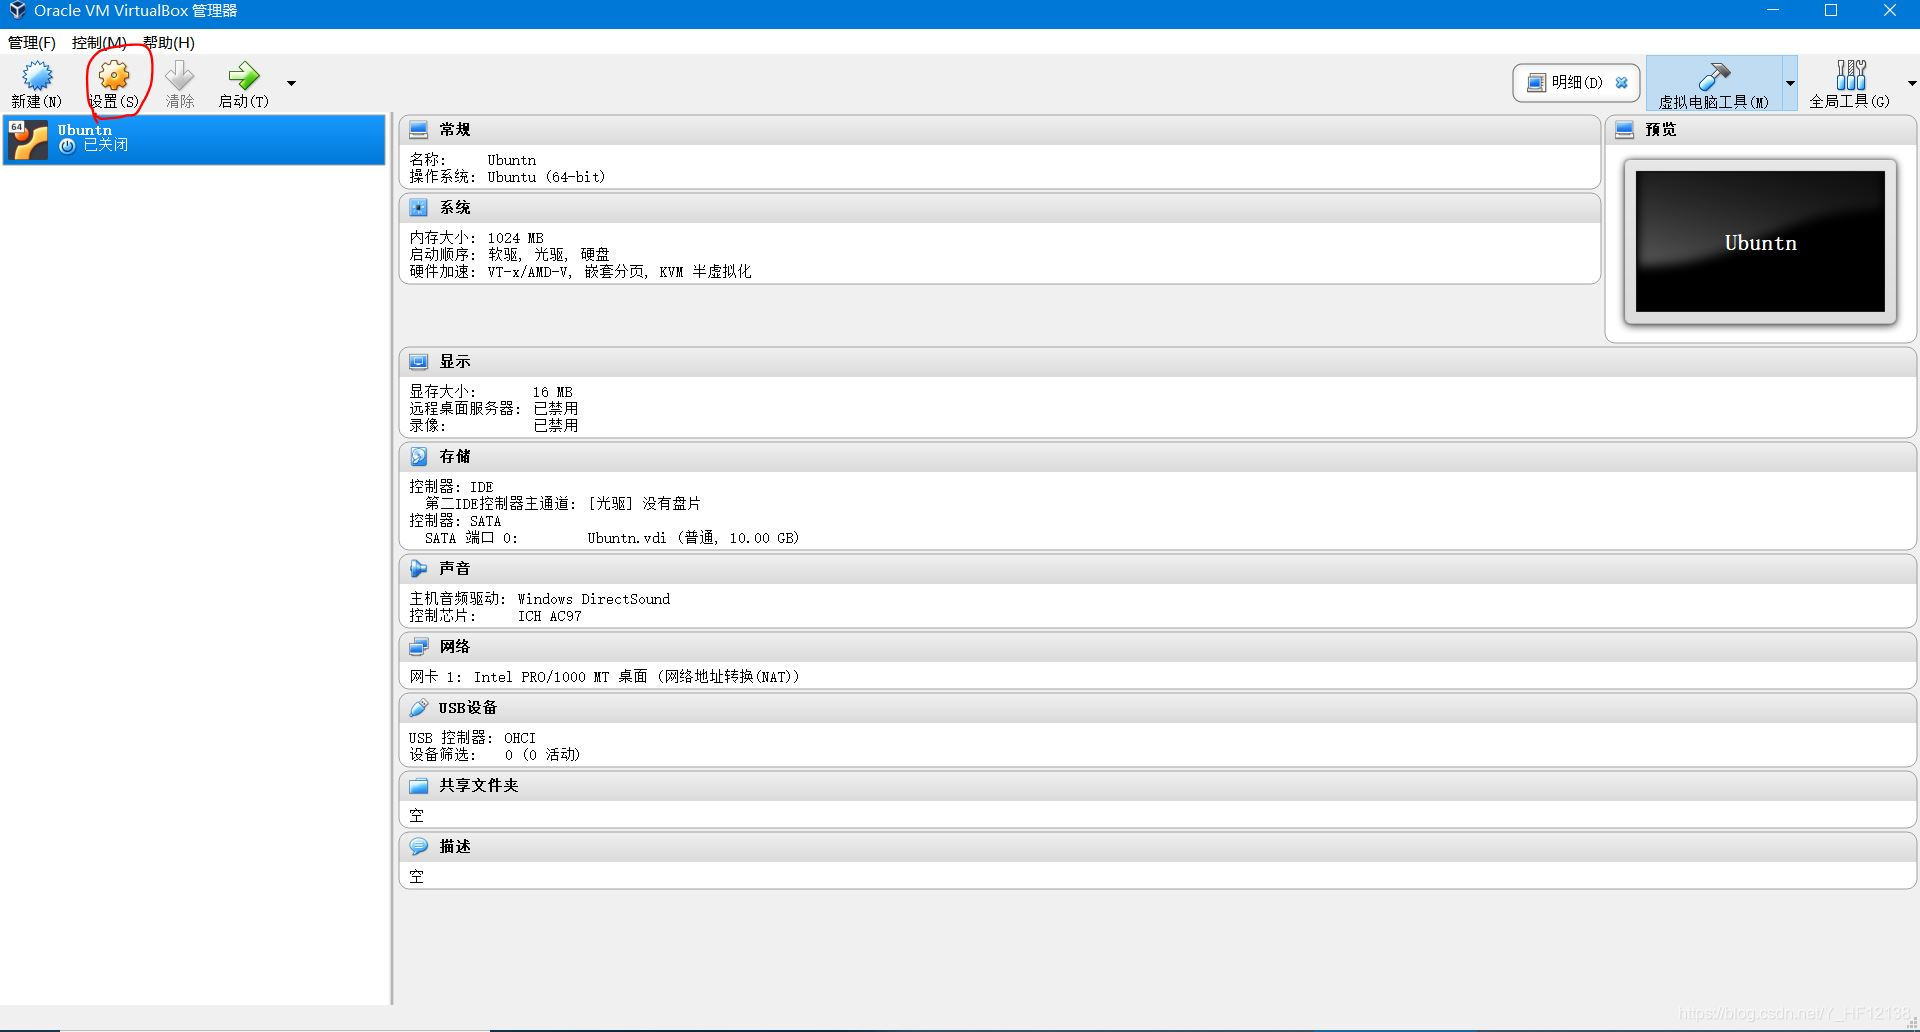Viewport: 1920px width, 1032px height.
Task: Click the 明细(D) details button
Action: point(1576,83)
